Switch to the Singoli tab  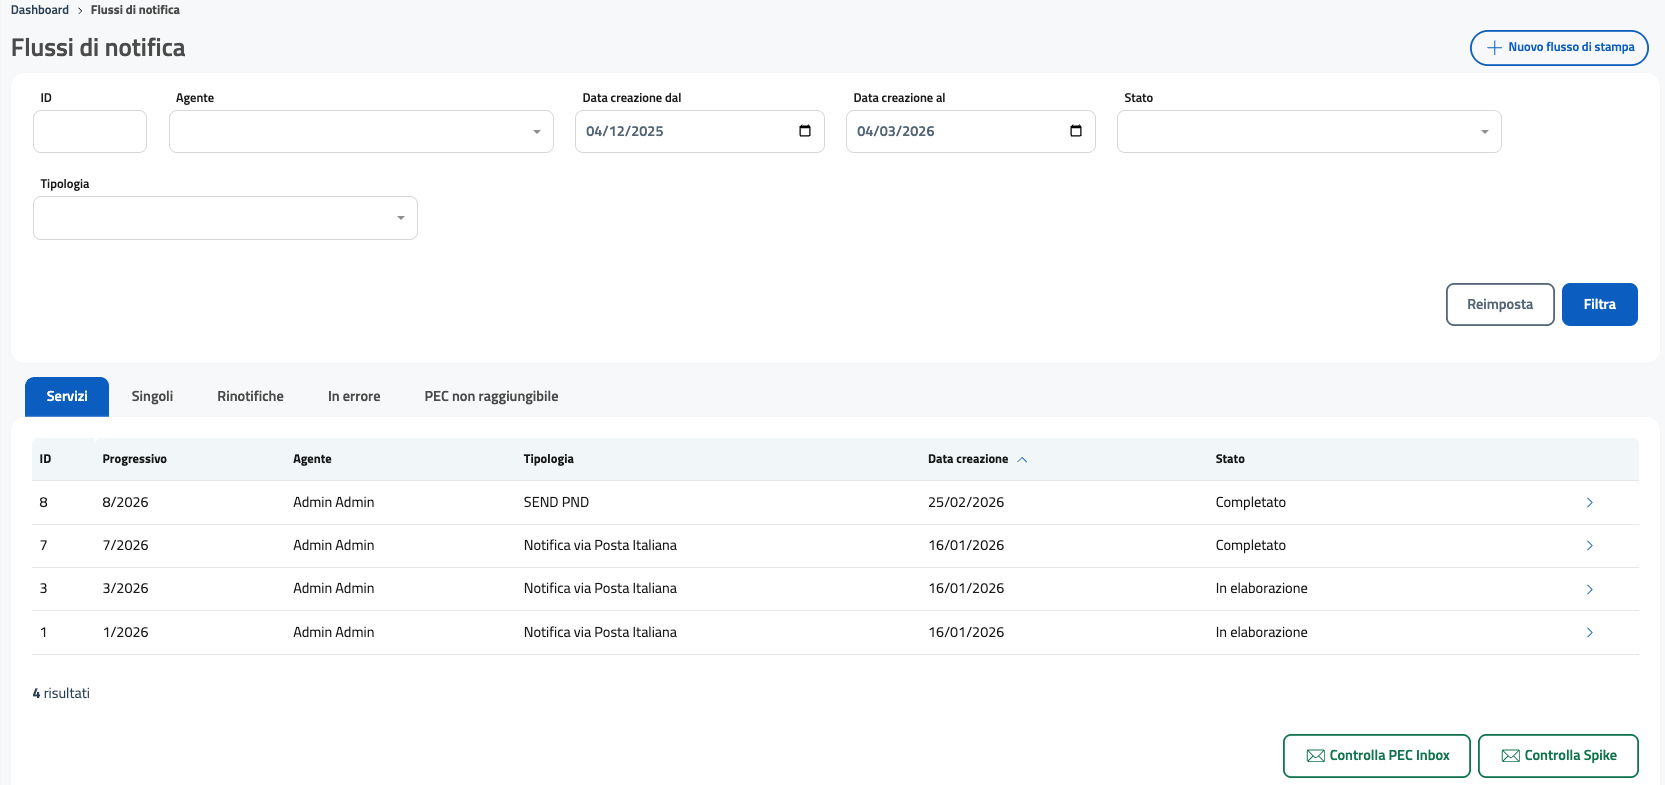(152, 397)
